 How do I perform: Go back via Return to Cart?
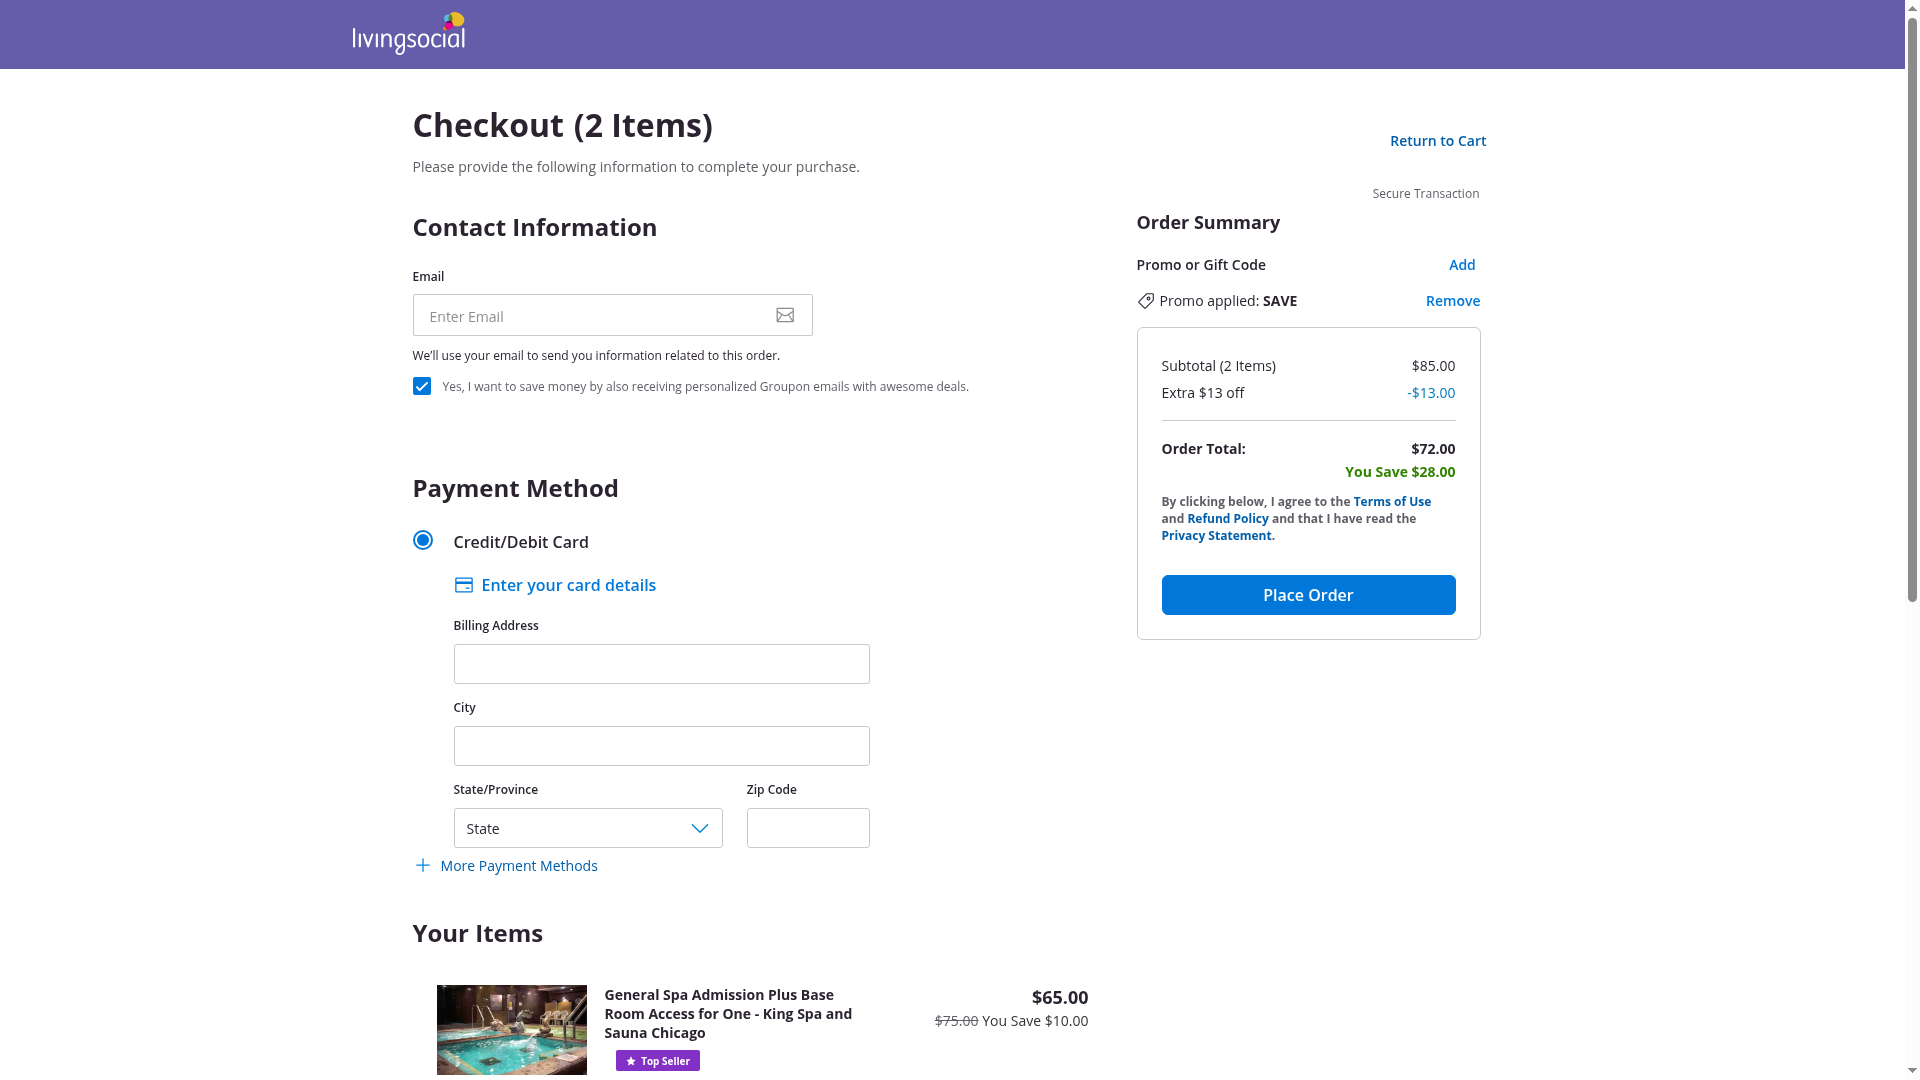(1437, 141)
